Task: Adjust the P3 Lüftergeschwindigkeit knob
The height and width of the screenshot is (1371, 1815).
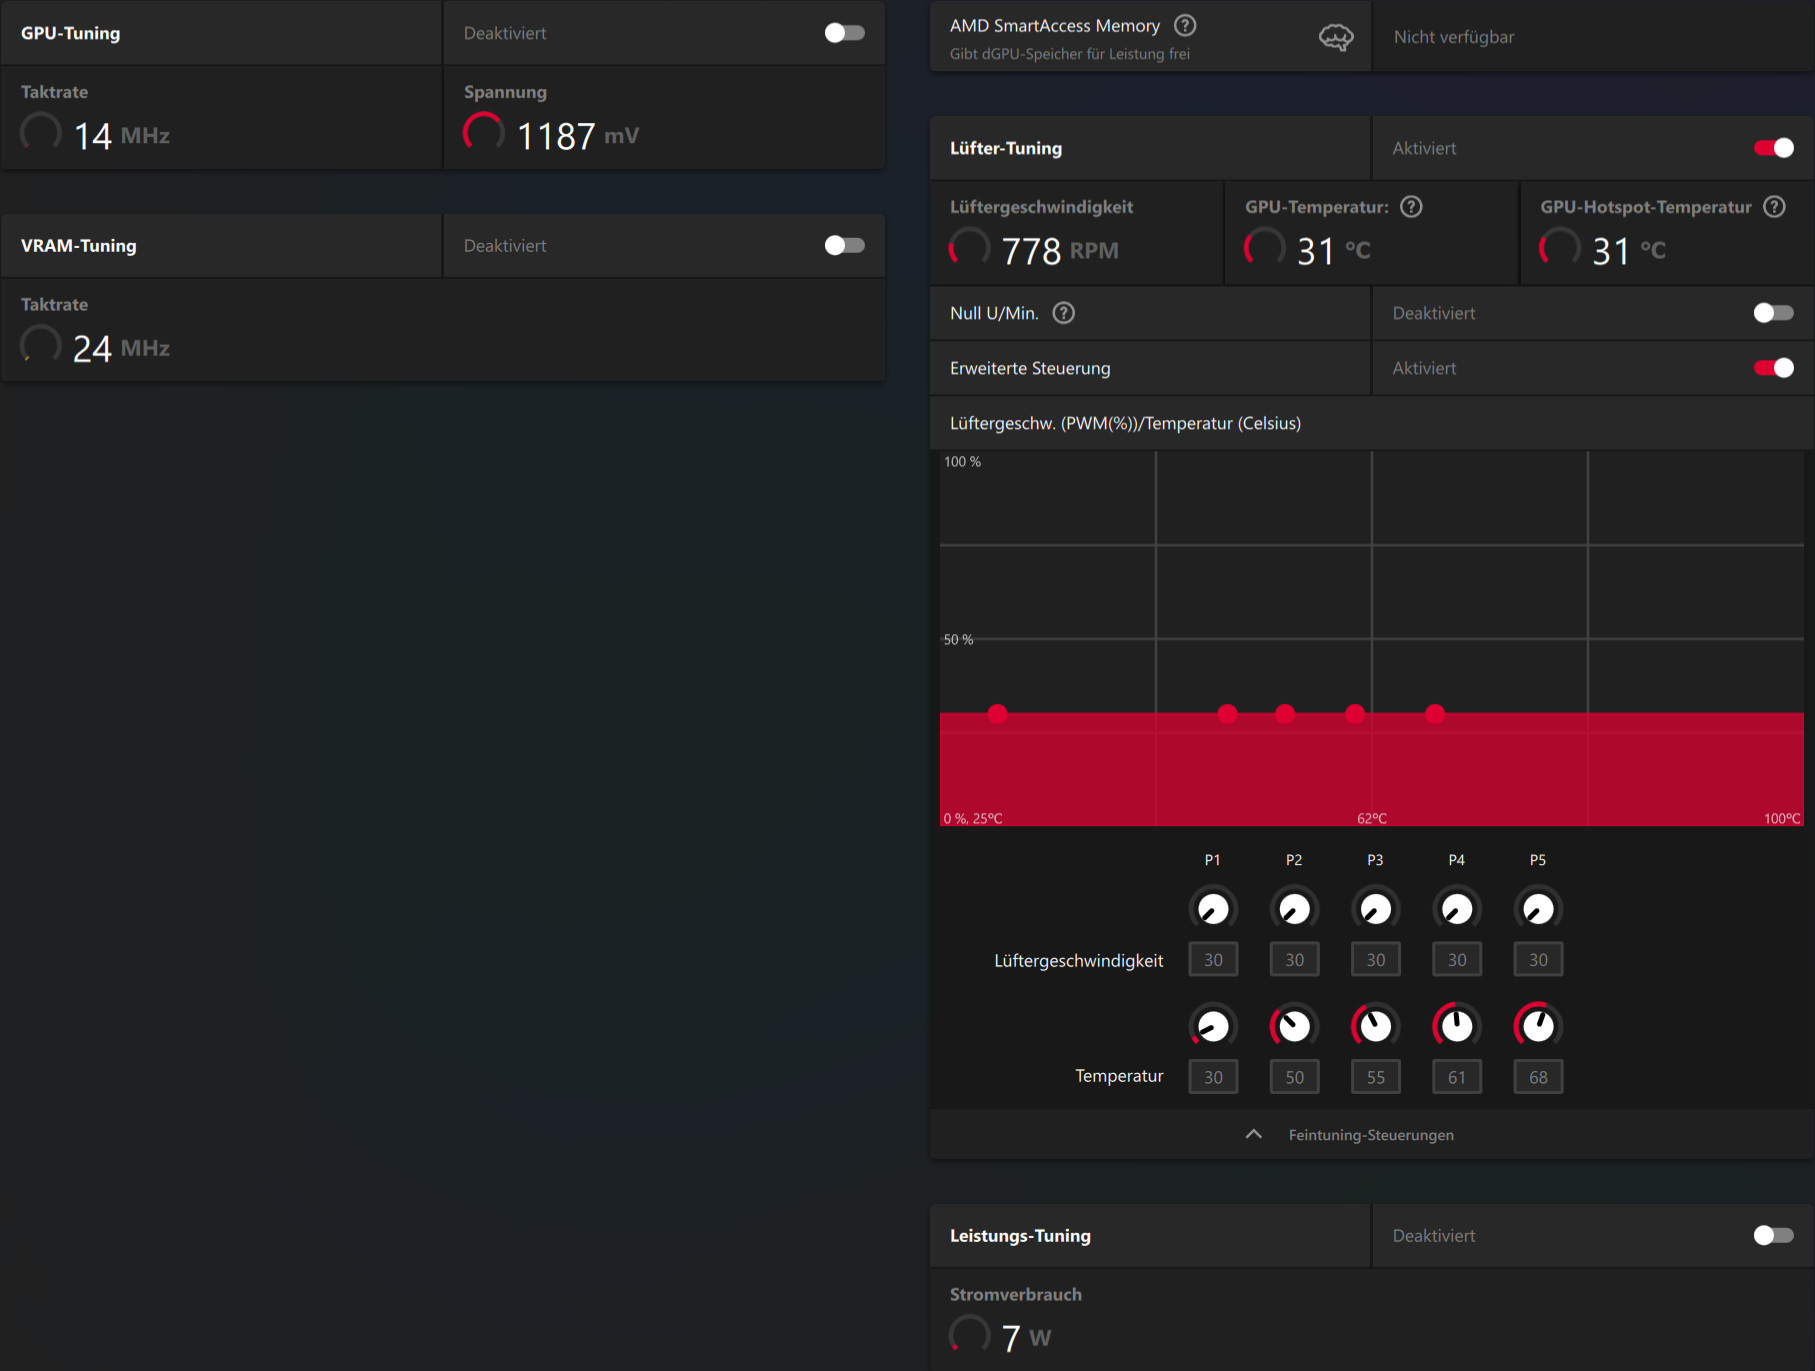Action: tap(1376, 909)
